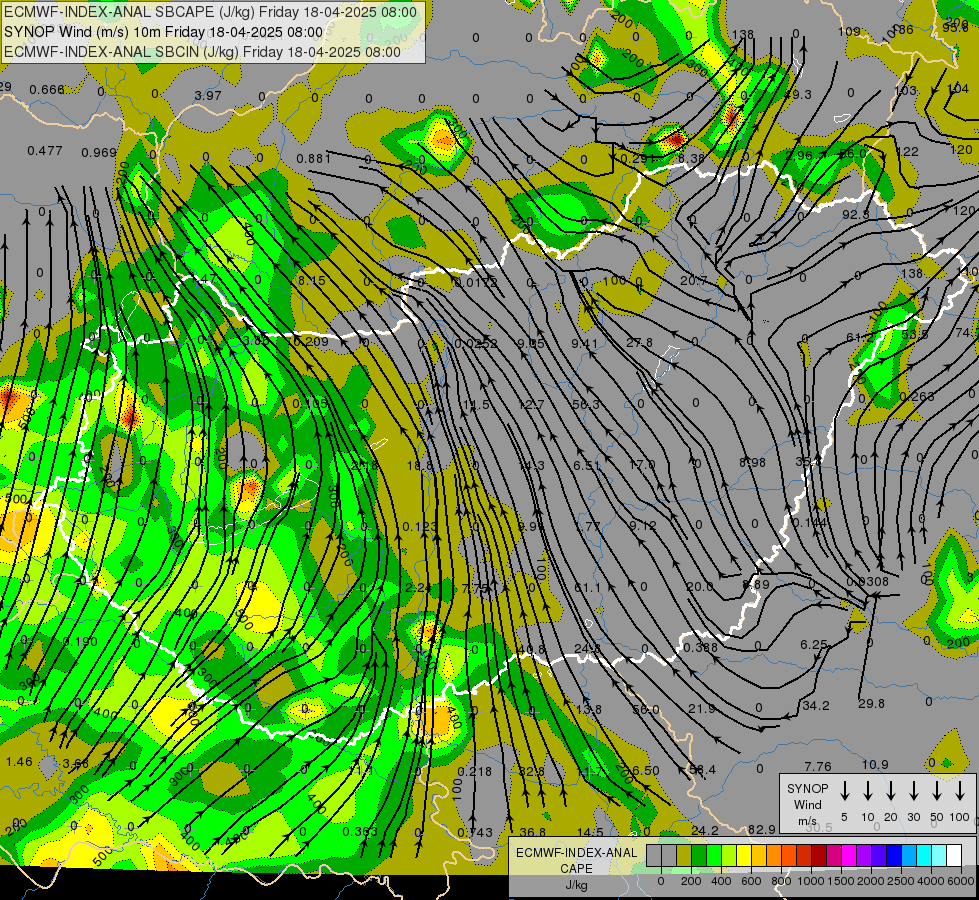Image resolution: width=979 pixels, height=900 pixels.
Task: Click the 2500 tick label in CAPE legend
Action: 901,881
